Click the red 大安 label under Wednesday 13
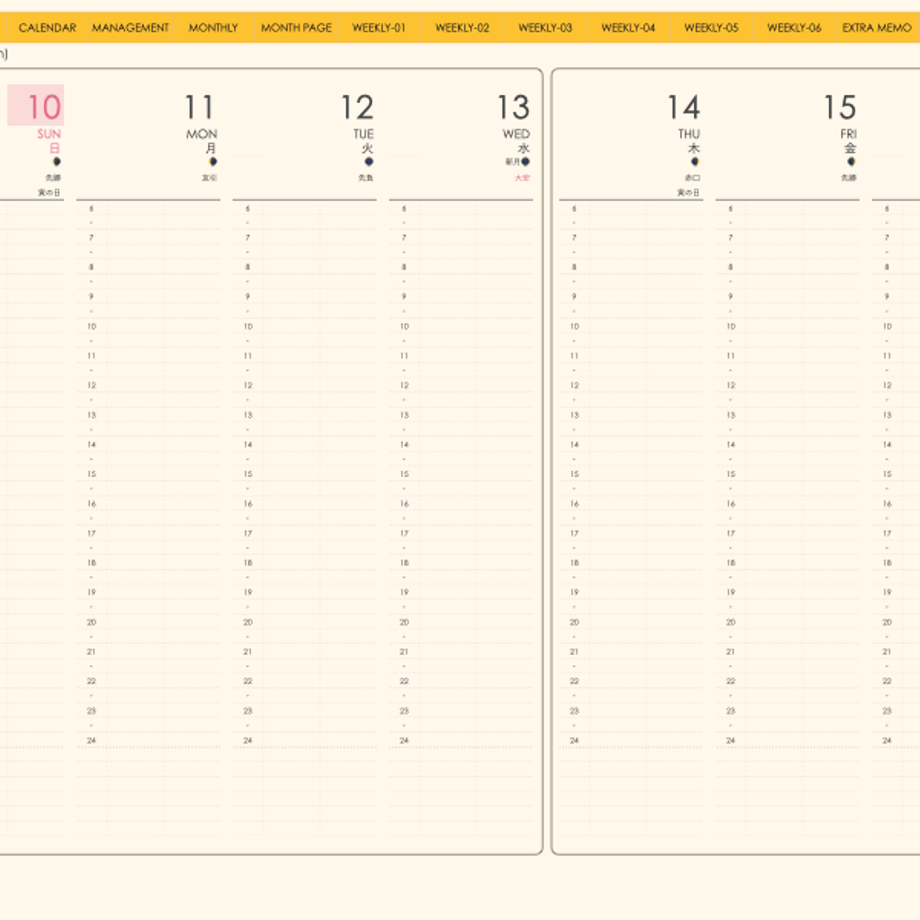920x920 pixels. tap(522, 178)
